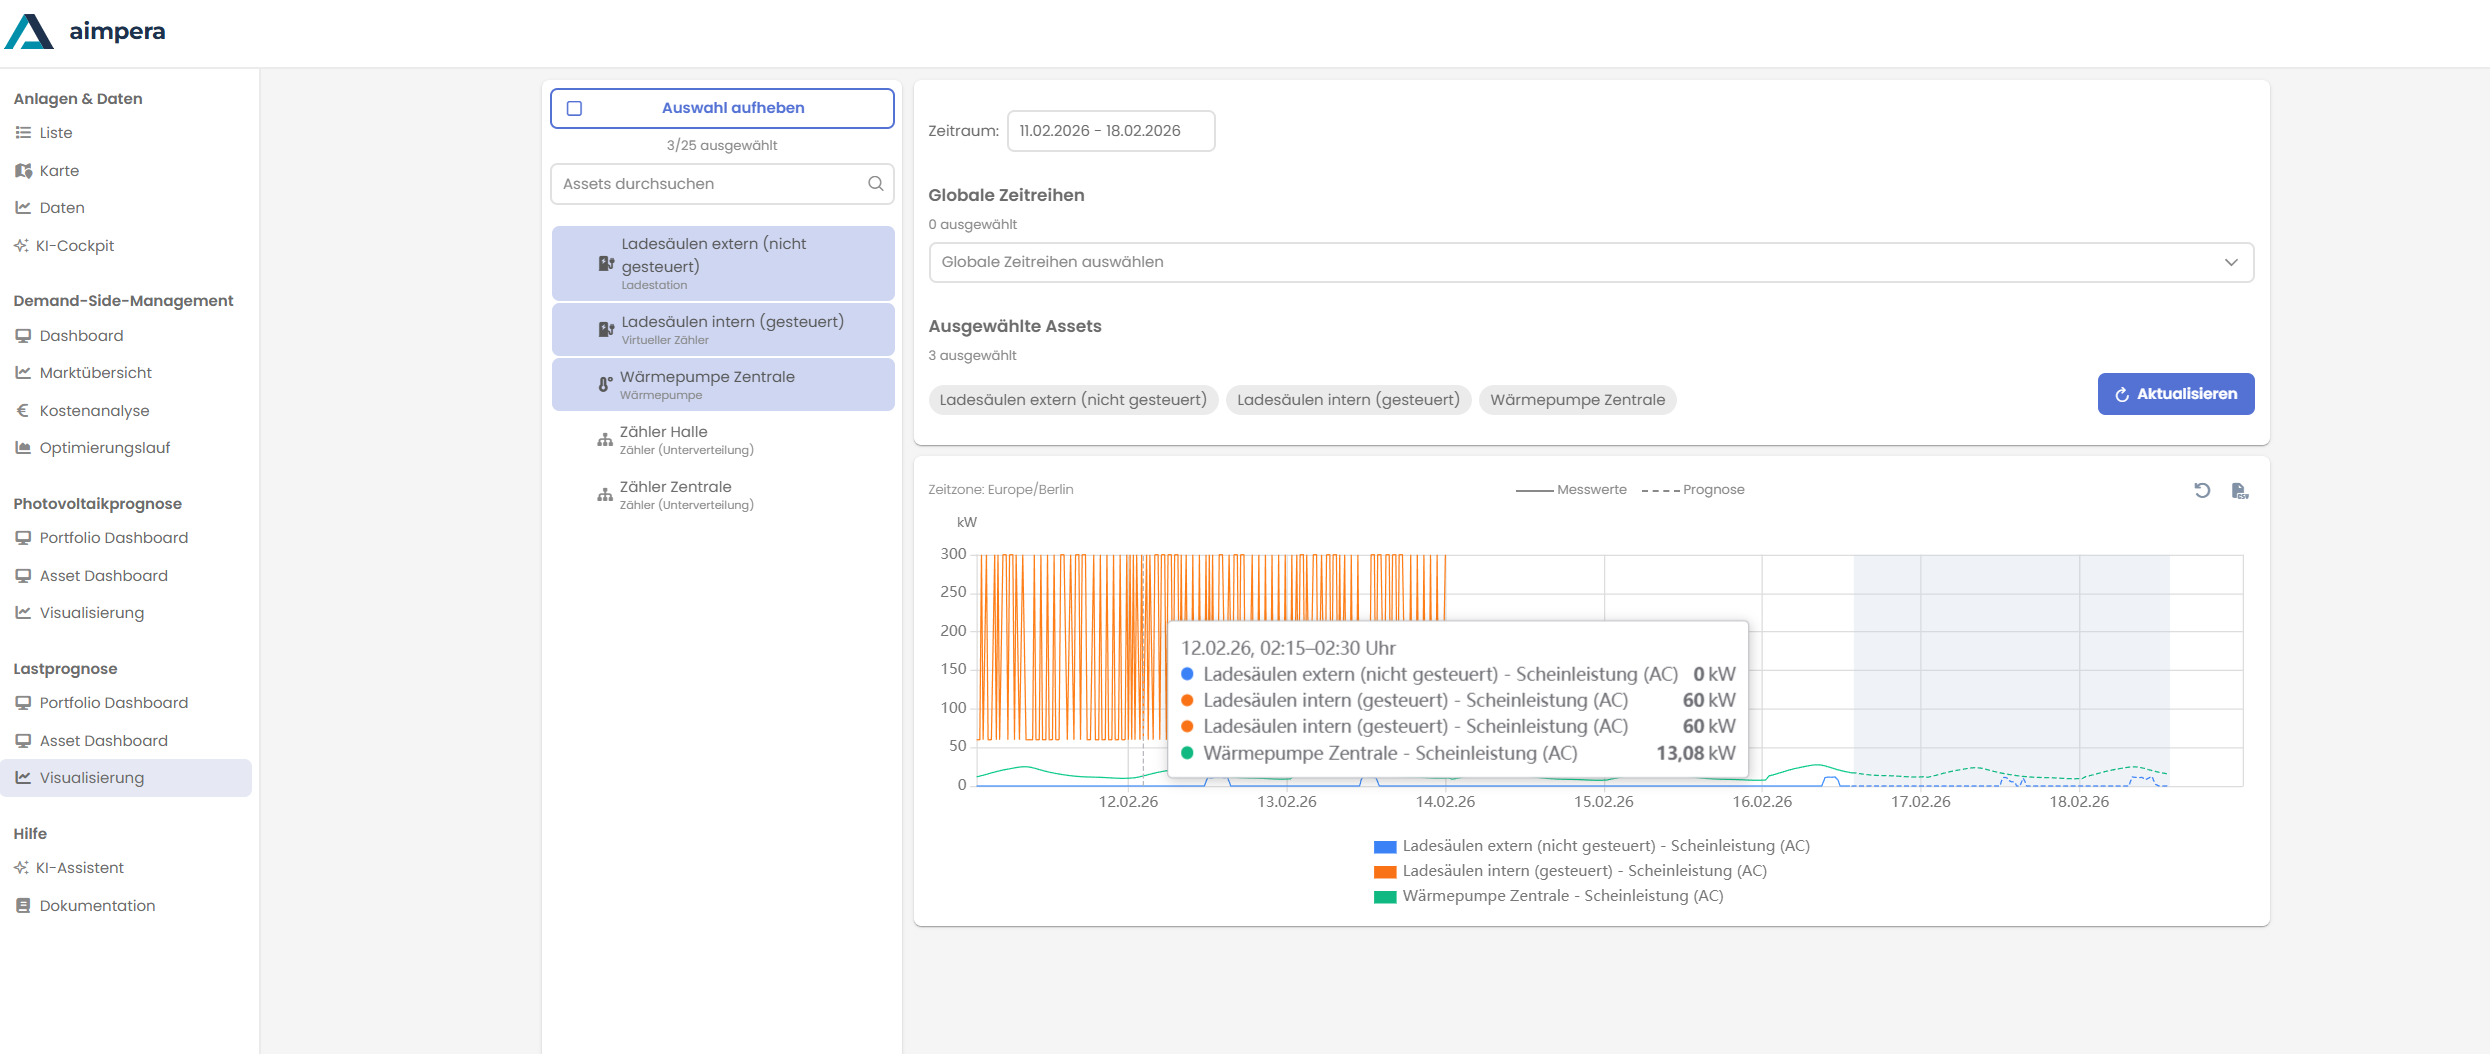Image resolution: width=2490 pixels, height=1054 pixels.
Task: Toggle the Auswahl aufheben checkbox
Action: [575, 109]
